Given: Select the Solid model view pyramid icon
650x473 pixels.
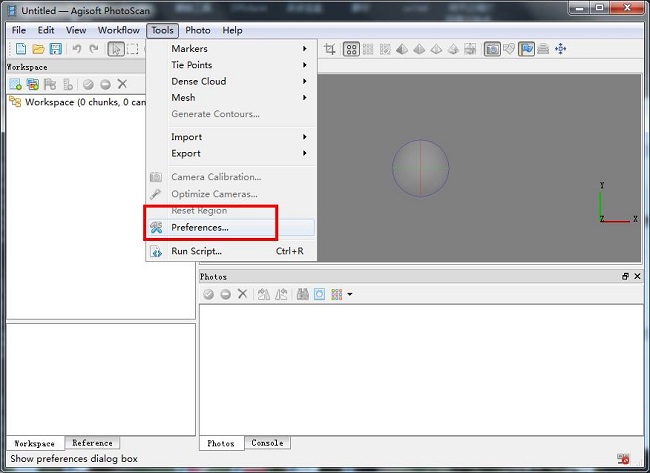Looking at the screenshot, I should point(419,49).
